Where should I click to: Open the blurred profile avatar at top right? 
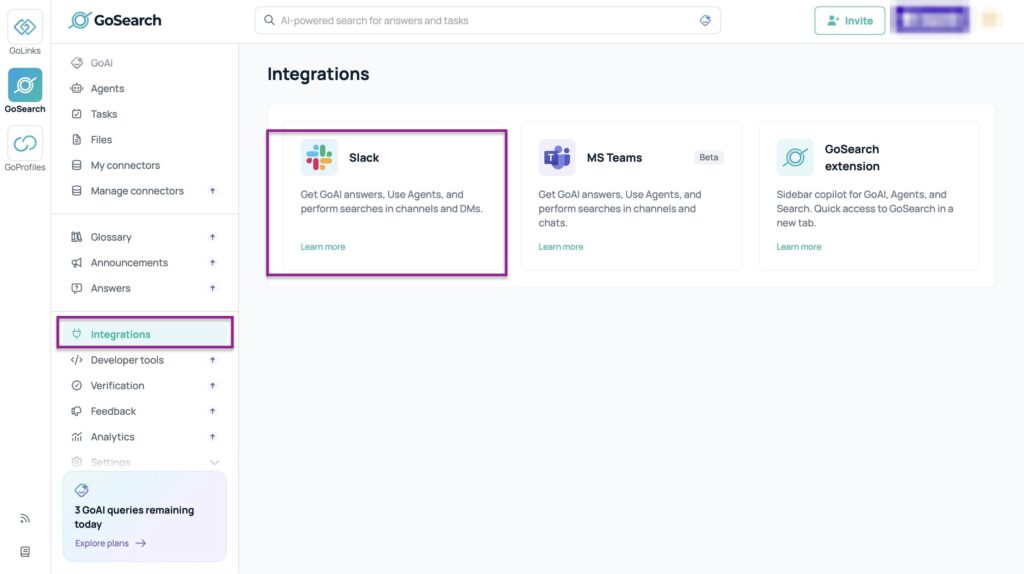(x=991, y=20)
